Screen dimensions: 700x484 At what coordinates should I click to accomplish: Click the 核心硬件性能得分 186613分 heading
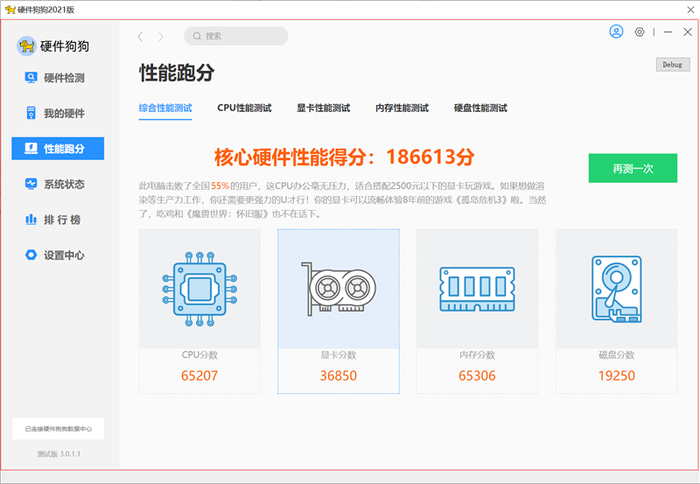tap(344, 157)
